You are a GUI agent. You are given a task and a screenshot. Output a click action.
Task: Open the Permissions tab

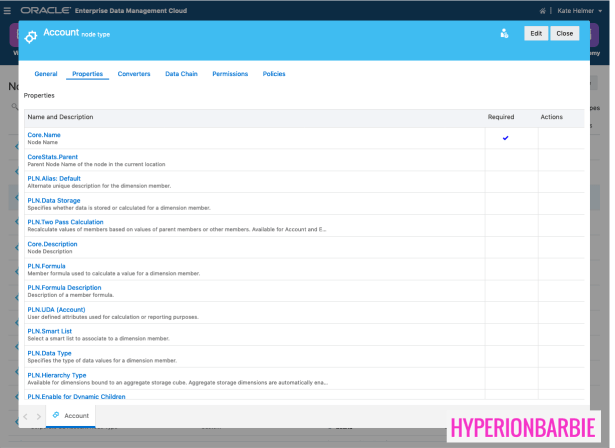[230, 74]
